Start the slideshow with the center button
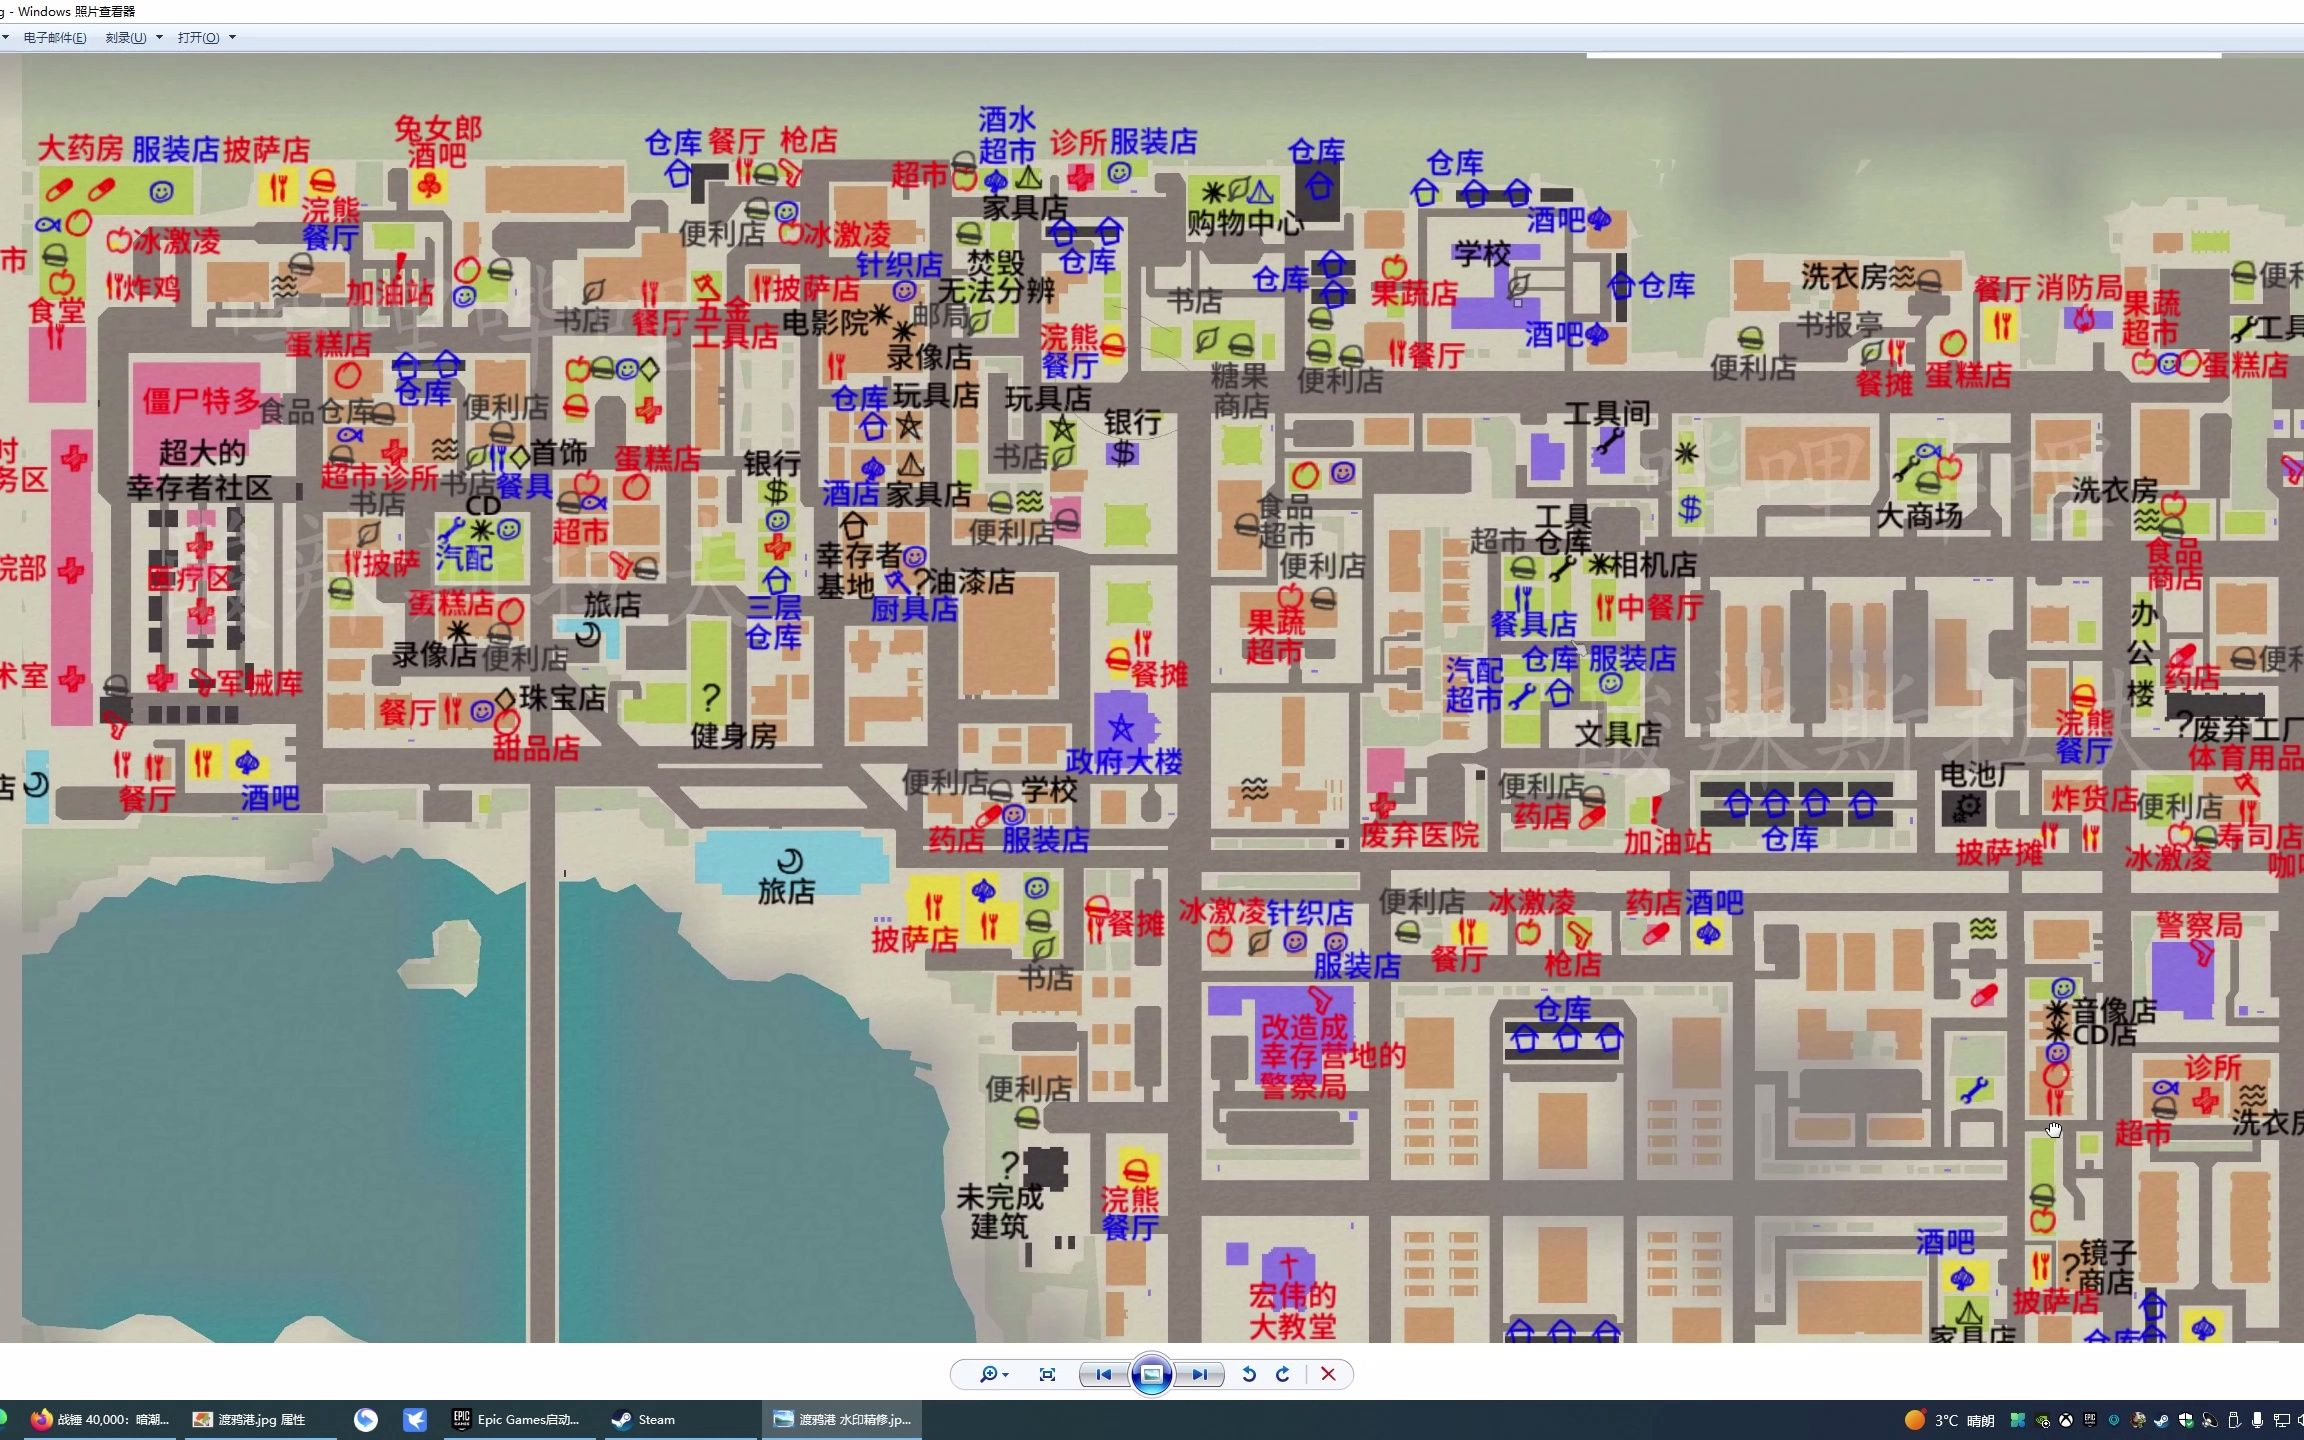Image resolution: width=2304 pixels, height=1440 pixels. click(1151, 1374)
